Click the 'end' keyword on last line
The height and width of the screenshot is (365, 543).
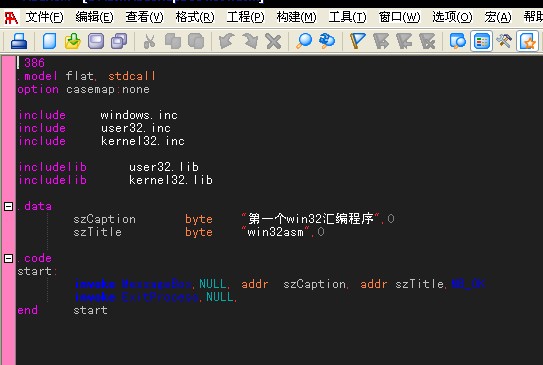[27, 310]
